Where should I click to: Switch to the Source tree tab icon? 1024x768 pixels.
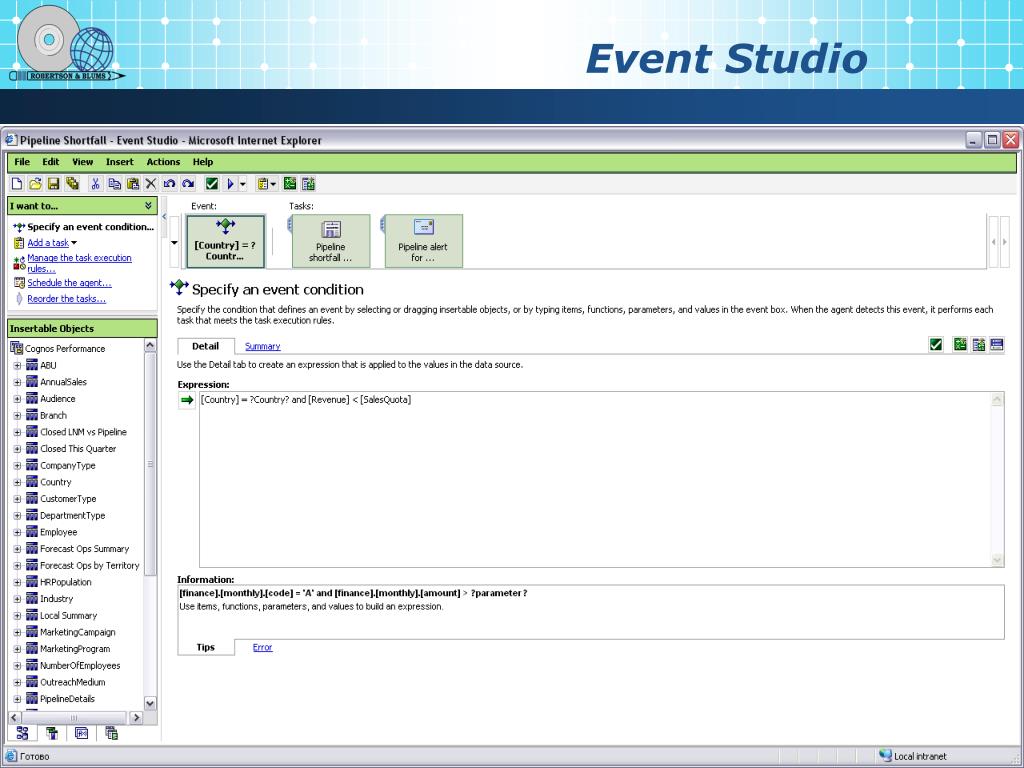tap(22, 733)
